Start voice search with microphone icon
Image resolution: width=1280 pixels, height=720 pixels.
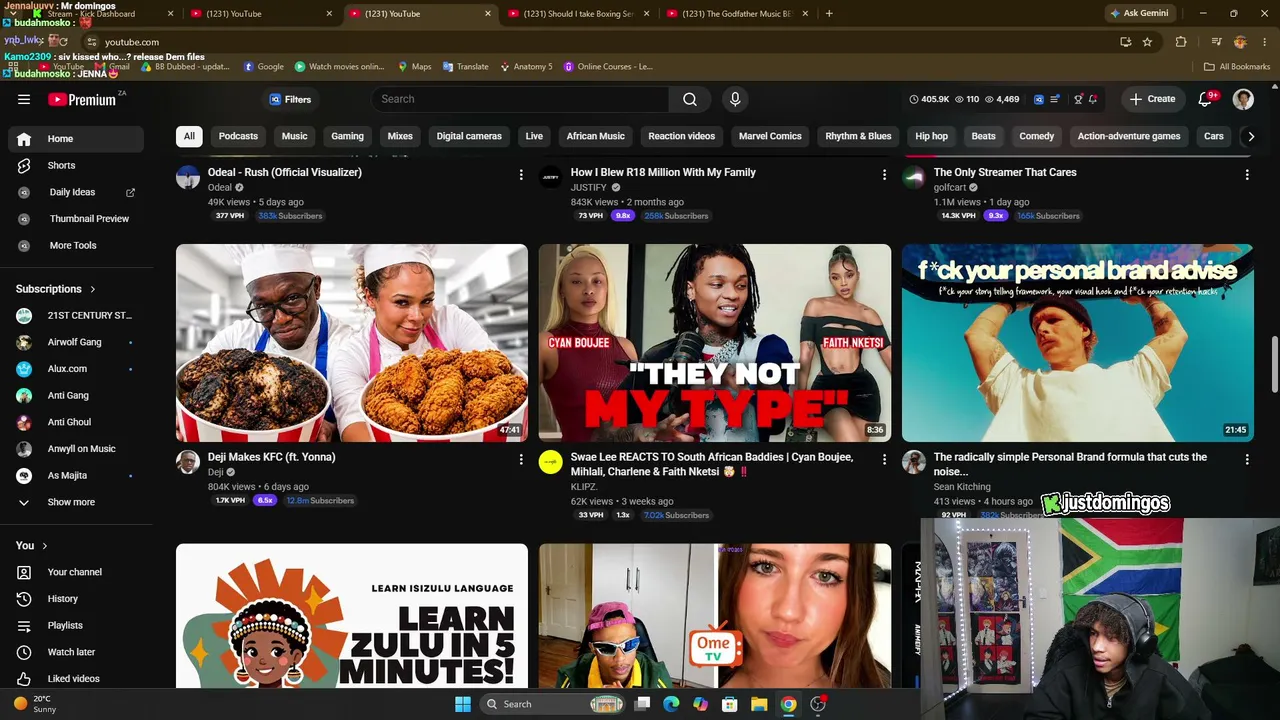[735, 99]
